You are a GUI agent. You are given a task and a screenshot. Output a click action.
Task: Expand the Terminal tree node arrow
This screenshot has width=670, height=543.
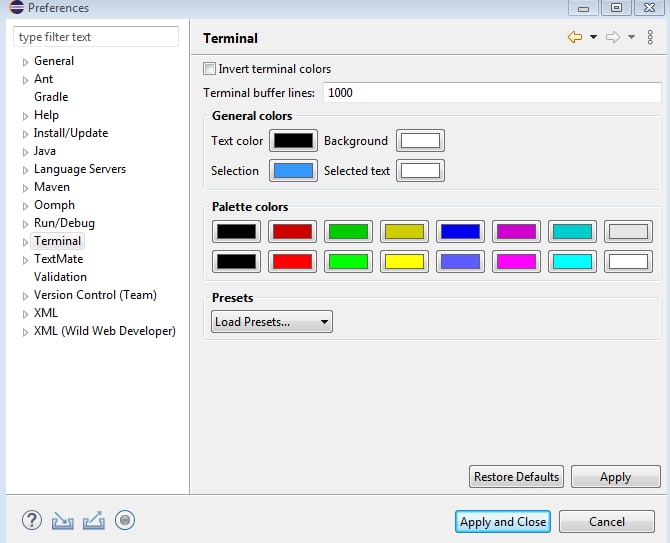coord(25,242)
